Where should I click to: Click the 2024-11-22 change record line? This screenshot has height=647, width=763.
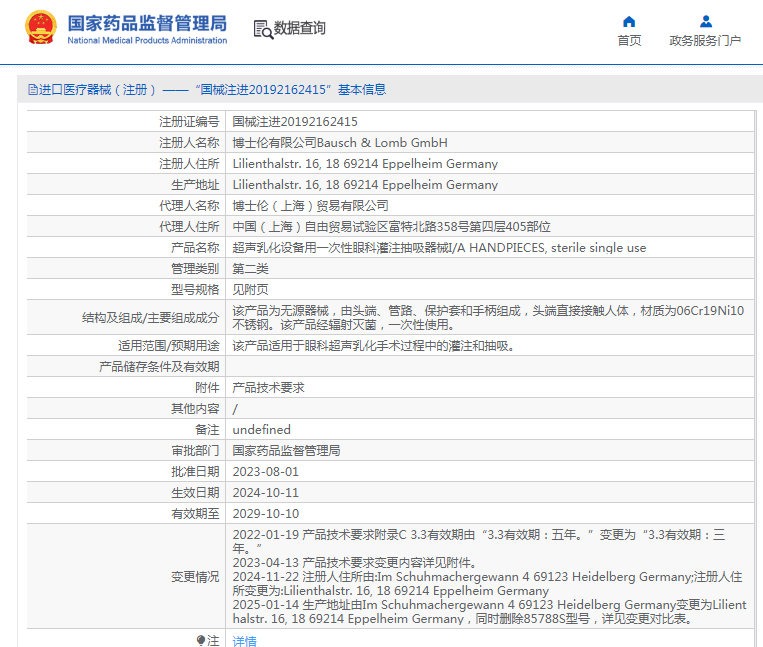[x=487, y=584]
